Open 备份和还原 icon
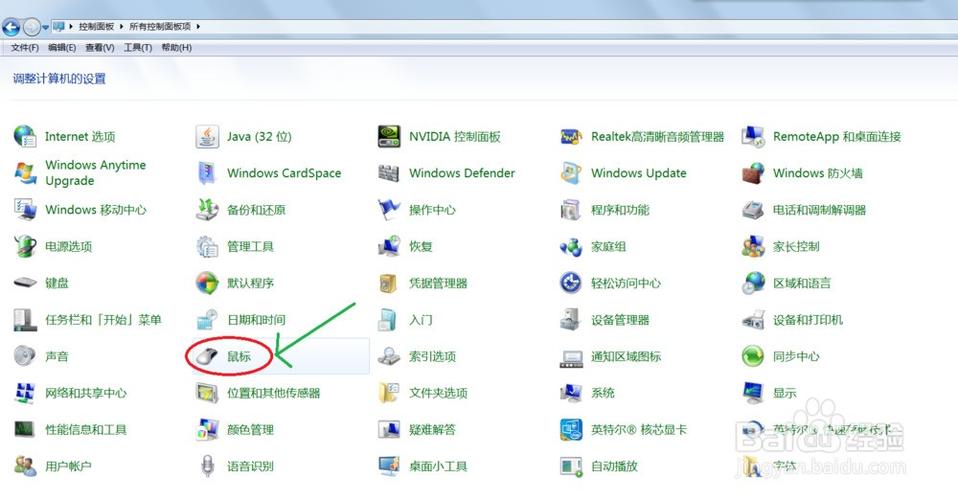The width and height of the screenshot is (958, 500). coord(207,210)
